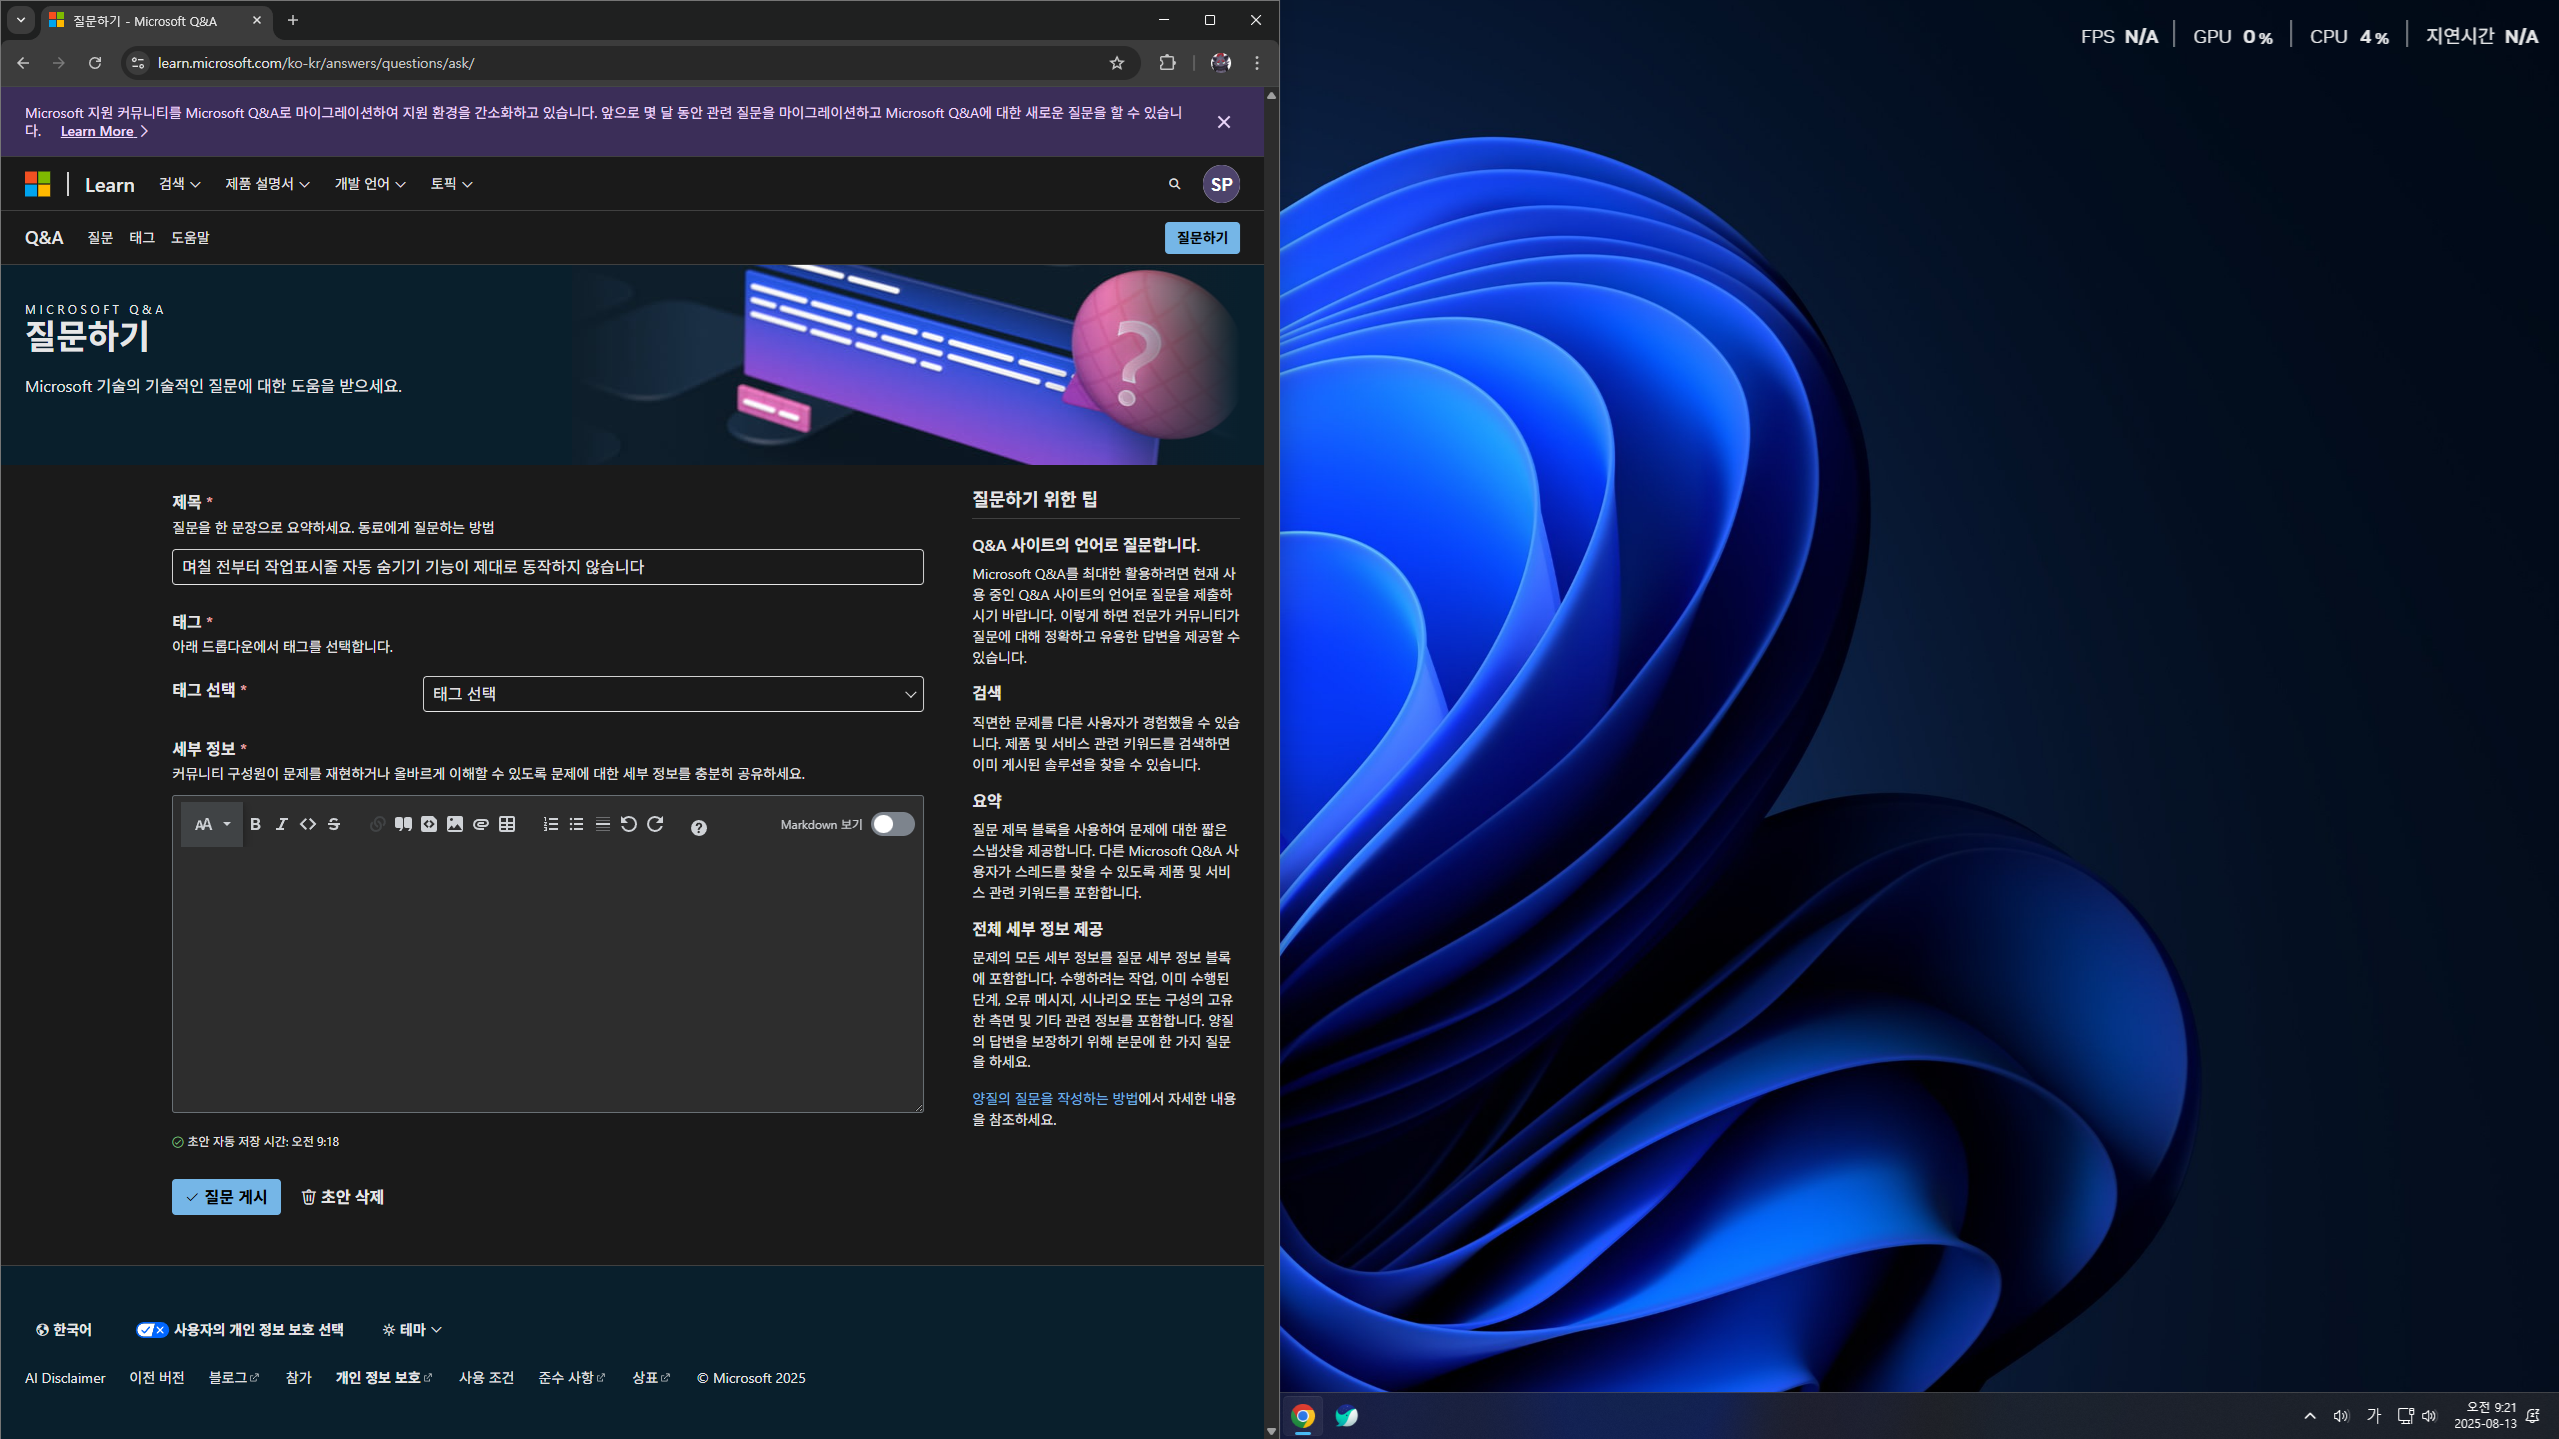The image size is (2559, 1439).
Task: Click inside the 세부 정보 editor body
Action: click(x=548, y=980)
